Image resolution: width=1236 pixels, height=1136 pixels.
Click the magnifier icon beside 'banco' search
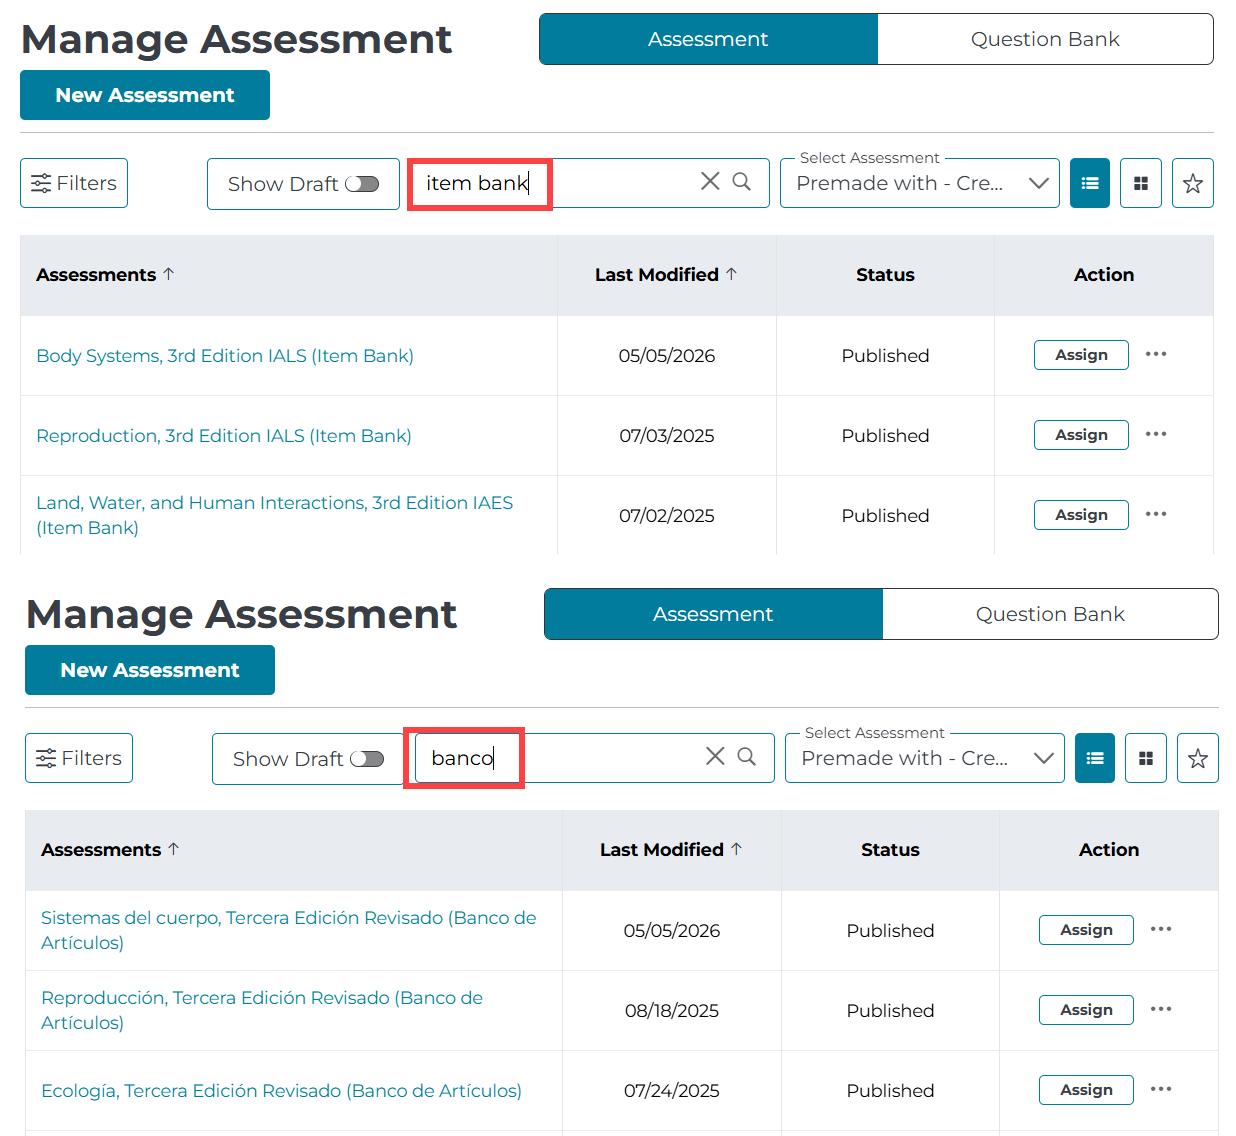click(747, 756)
